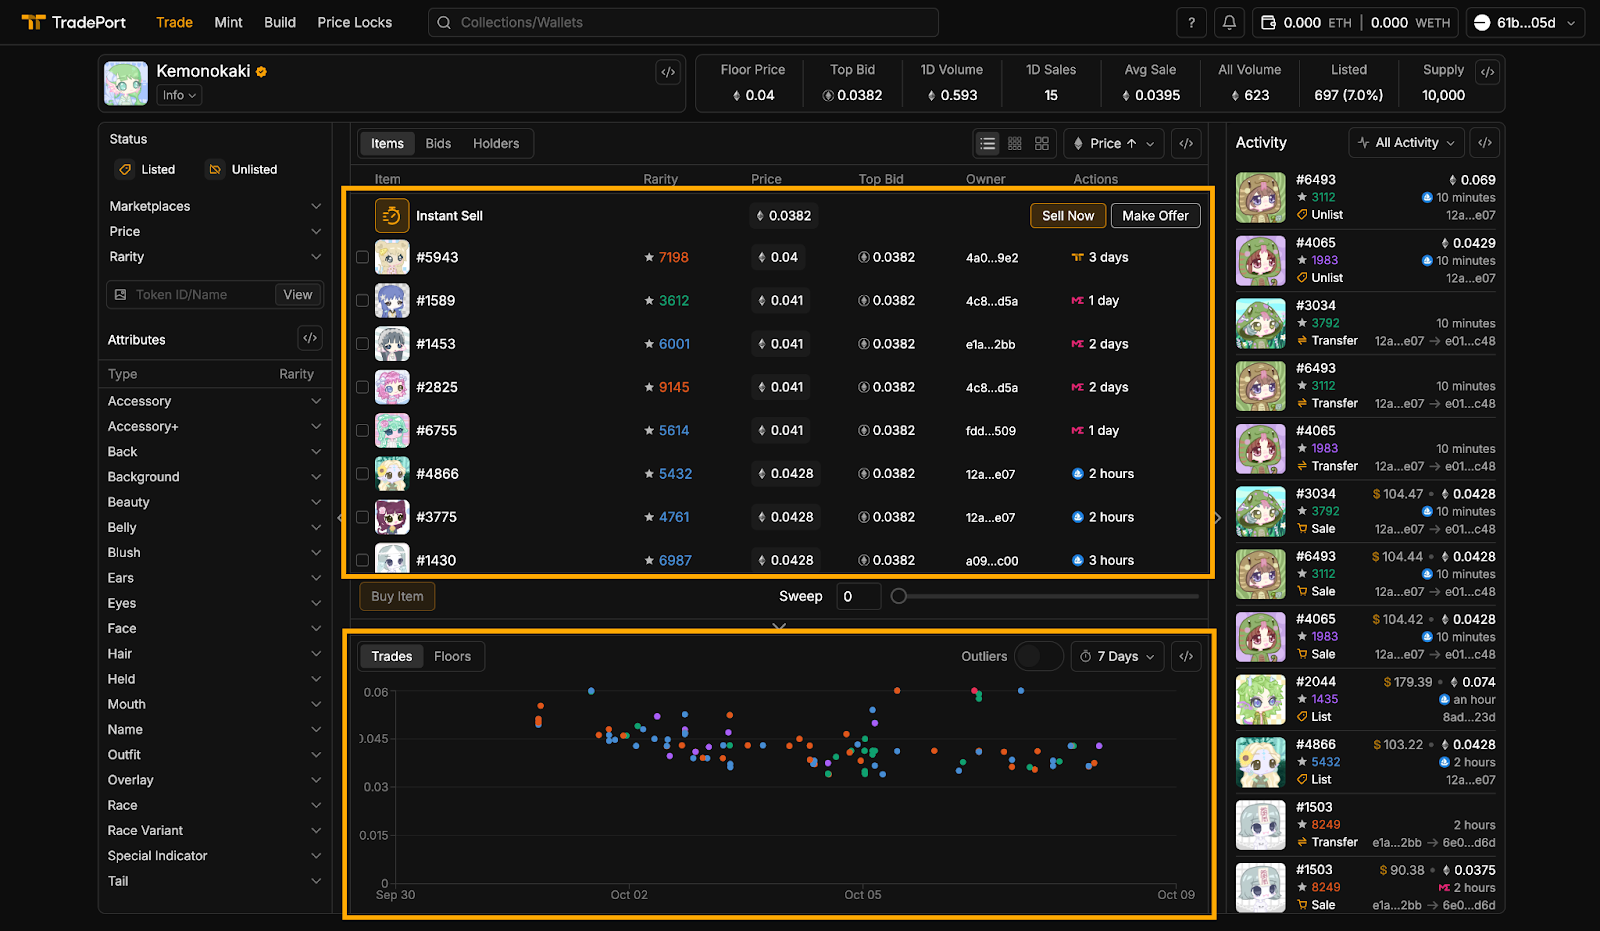The width and height of the screenshot is (1600, 931).
Task: Go to the Trade menu
Action: (174, 22)
